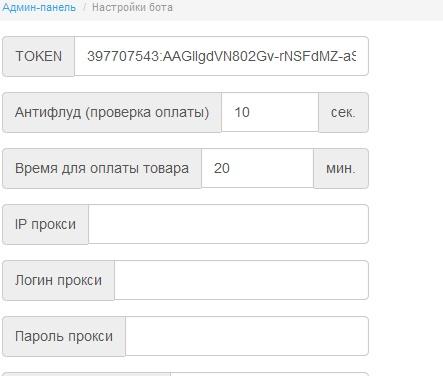The width and height of the screenshot is (443, 376).
Task: Click the Логин прокси label
Action: [x=58, y=280]
